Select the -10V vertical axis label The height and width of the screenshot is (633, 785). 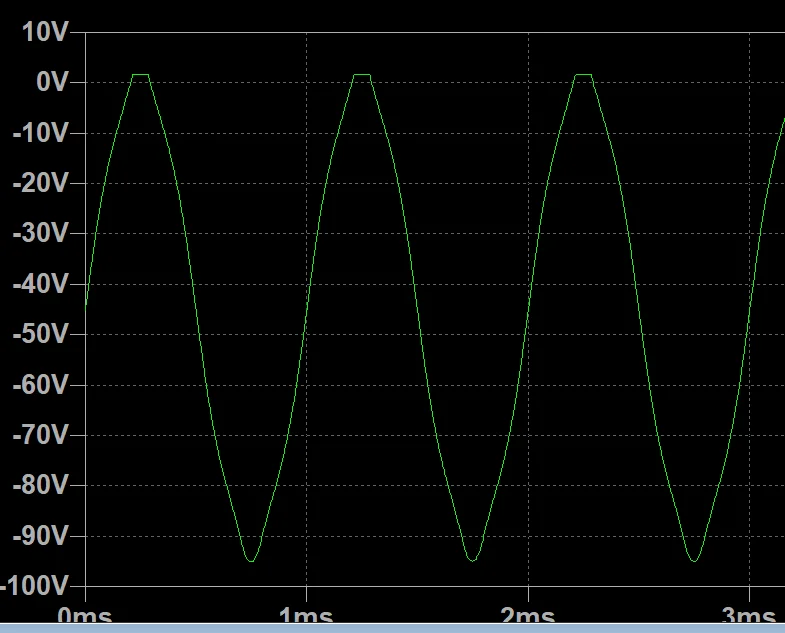tap(42, 133)
